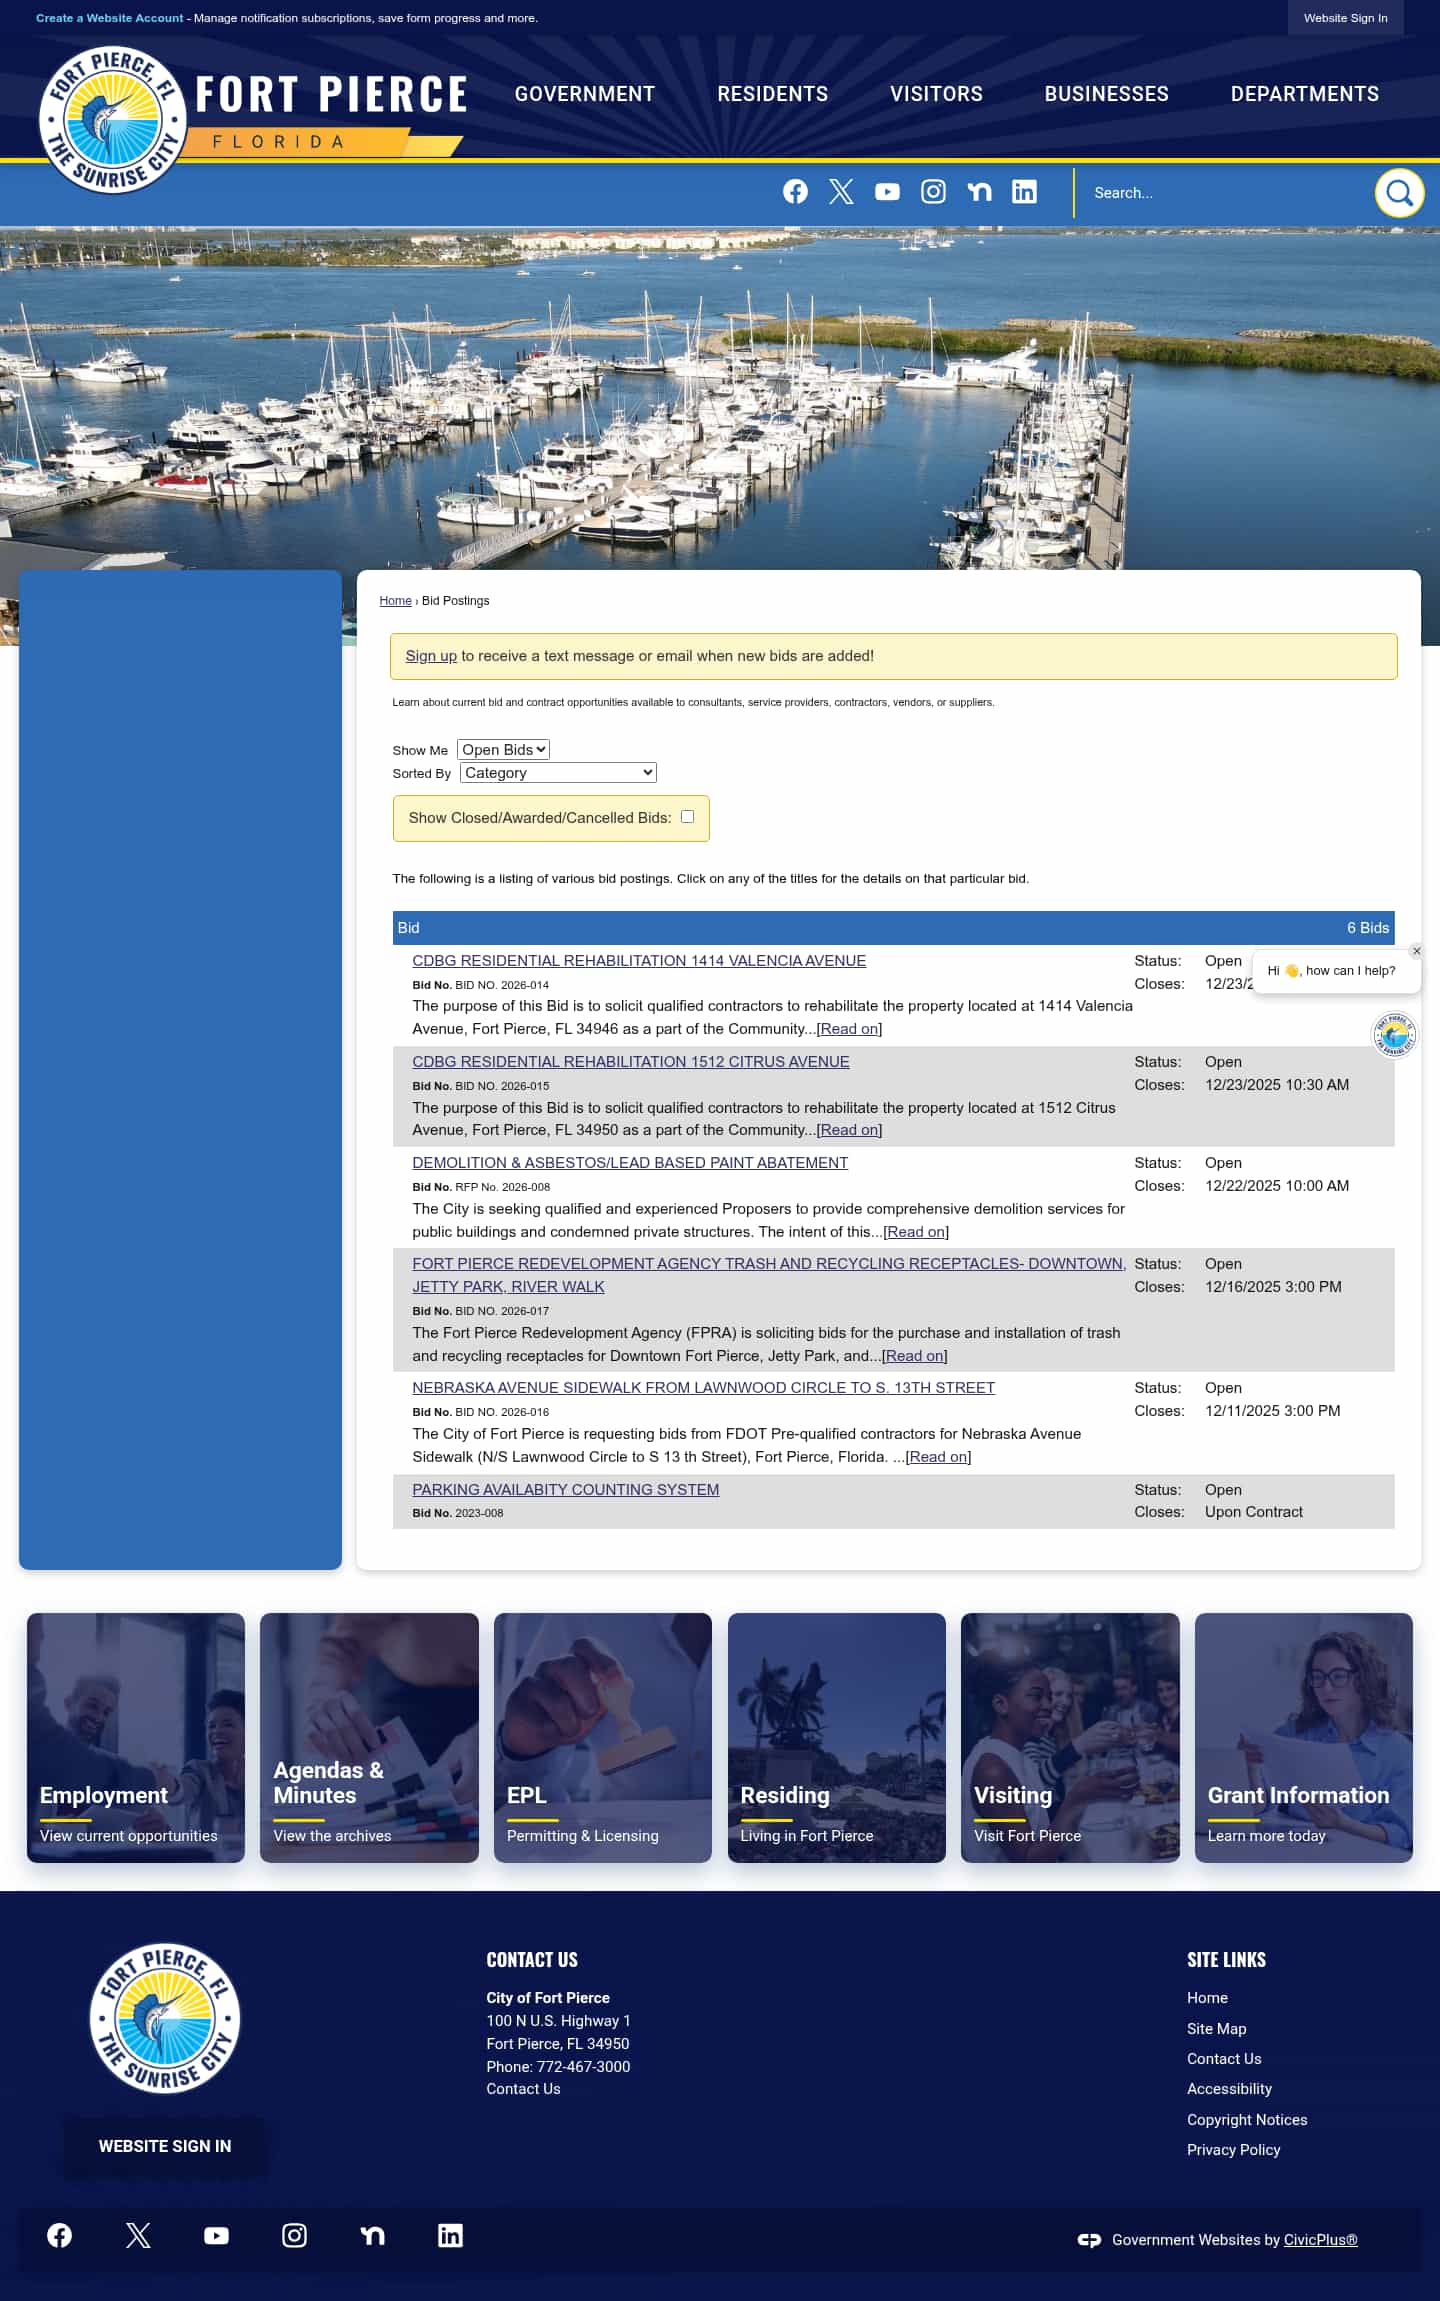1440x2301 pixels.
Task: Click the 6 Bids count in header row
Action: (x=1367, y=928)
